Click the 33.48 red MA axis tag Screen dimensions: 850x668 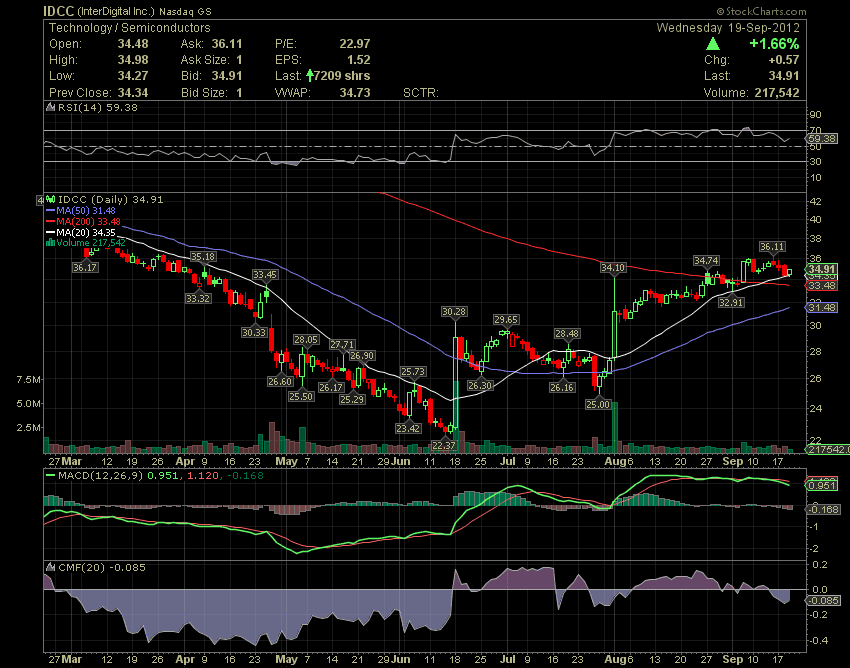(x=822, y=285)
